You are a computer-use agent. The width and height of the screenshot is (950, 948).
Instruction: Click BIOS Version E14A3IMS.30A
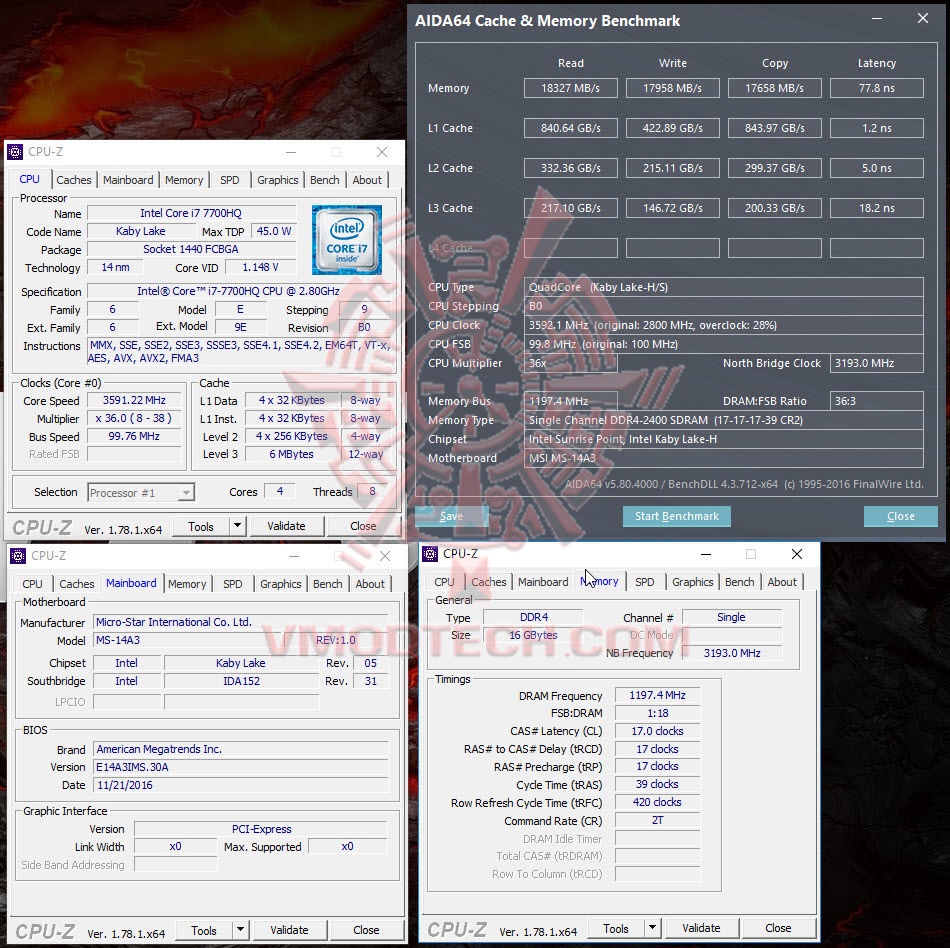[x=241, y=767]
